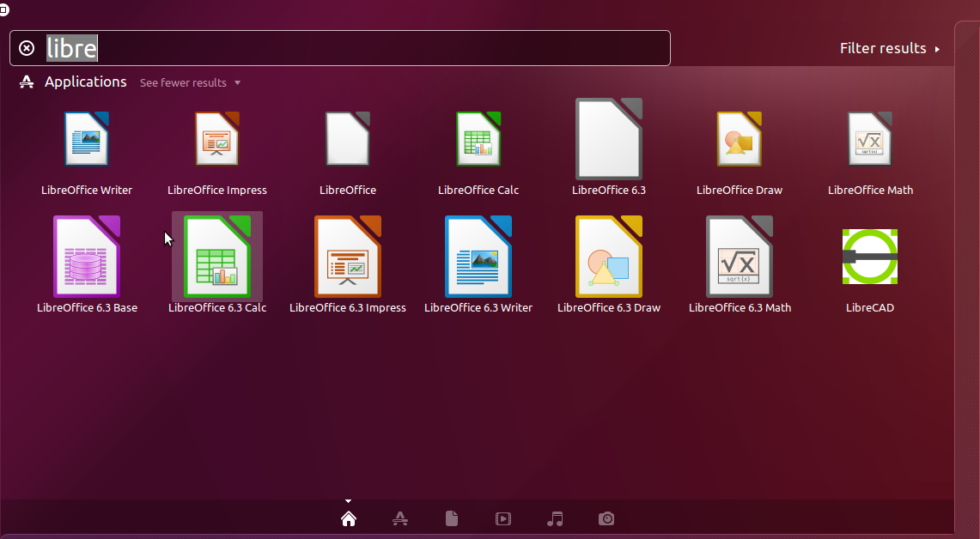Open the LibreOffice Start Center icon
Image resolution: width=980 pixels, height=539 pixels.
(348, 139)
